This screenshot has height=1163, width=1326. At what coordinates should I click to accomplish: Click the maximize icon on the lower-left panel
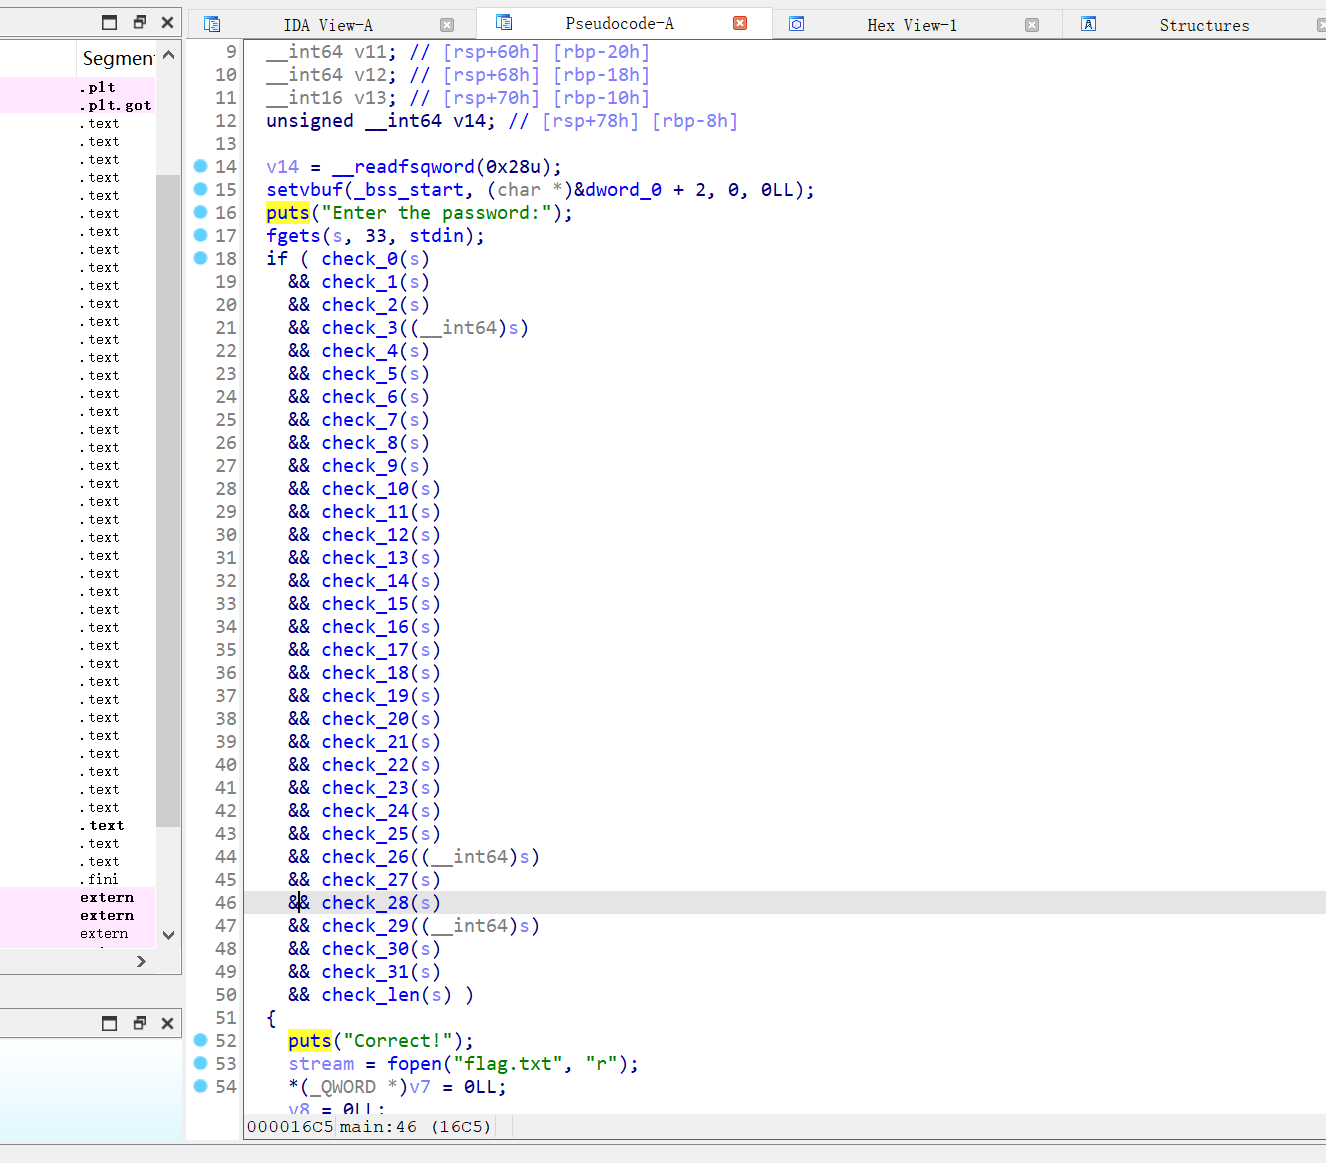pos(109,1023)
